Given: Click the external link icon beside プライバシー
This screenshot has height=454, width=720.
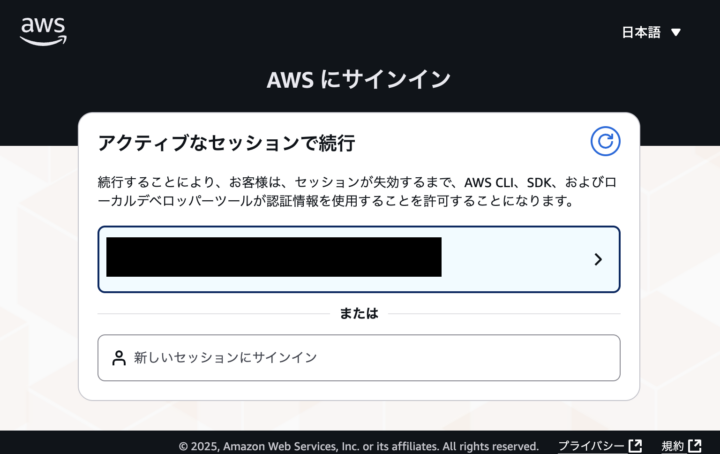Looking at the screenshot, I should point(635,446).
